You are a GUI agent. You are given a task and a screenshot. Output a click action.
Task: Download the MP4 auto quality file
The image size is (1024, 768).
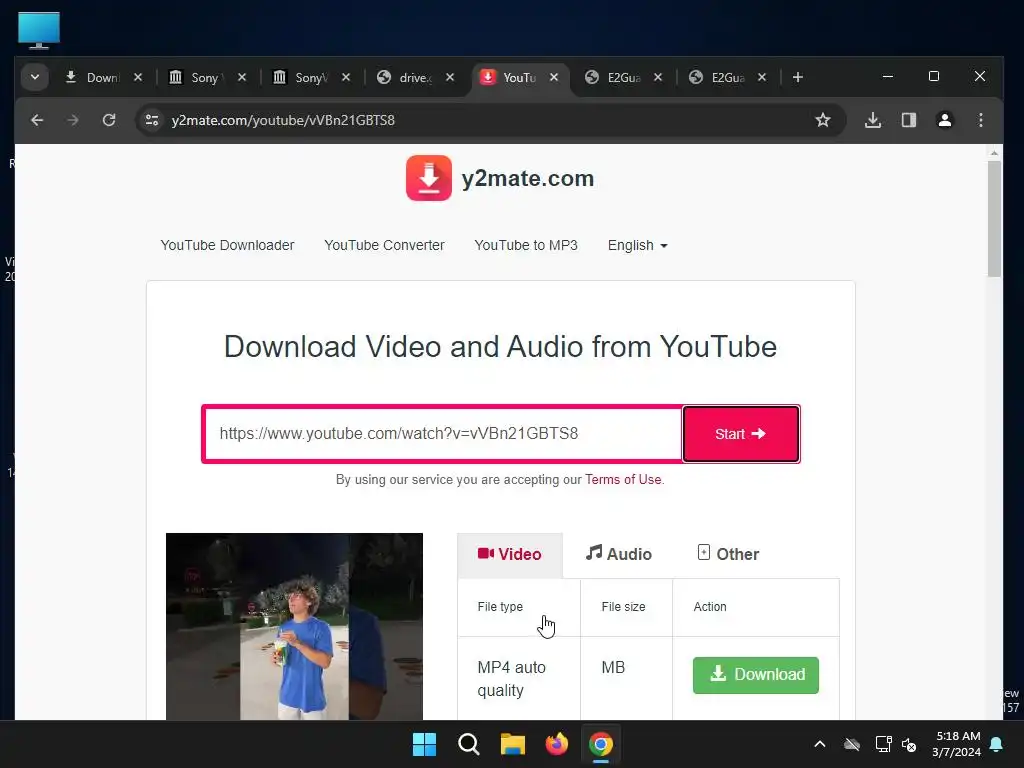pyautogui.click(x=756, y=675)
